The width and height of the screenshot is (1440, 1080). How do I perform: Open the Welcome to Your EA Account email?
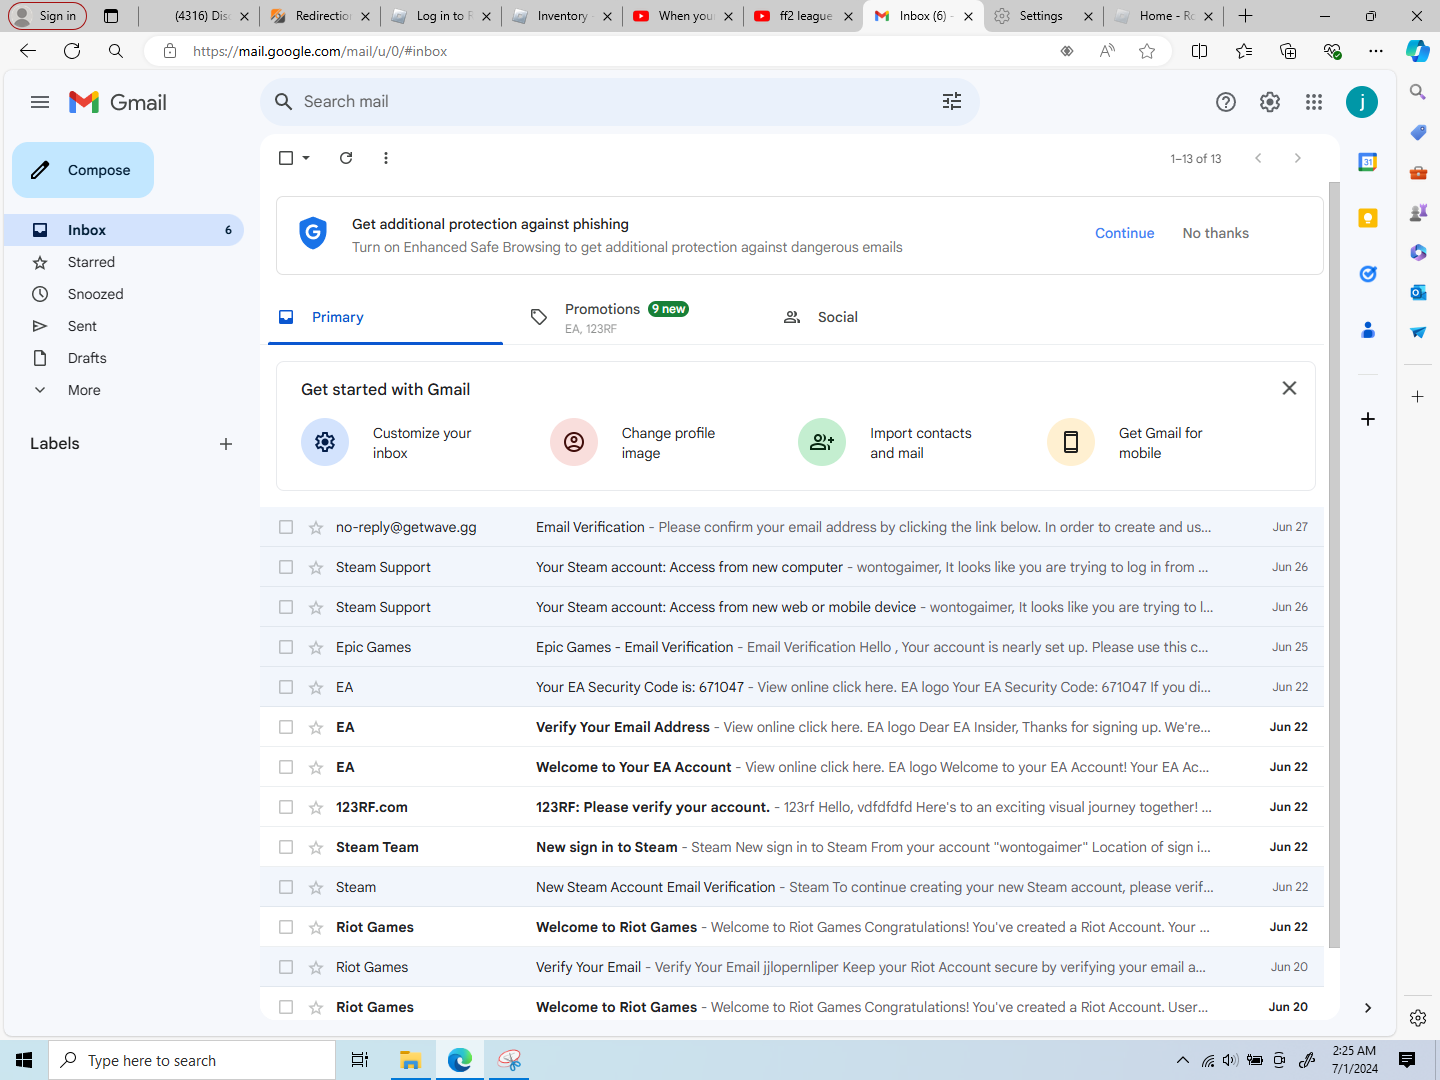(x=792, y=767)
